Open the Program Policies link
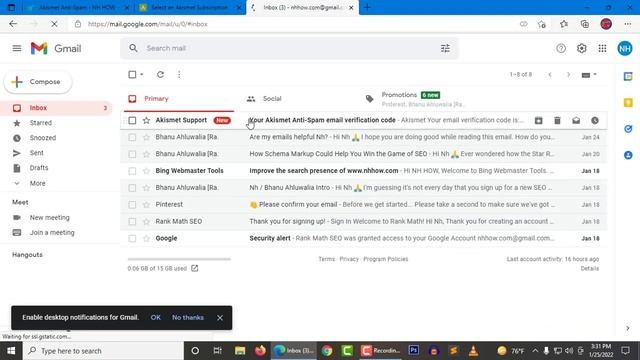Viewport: 640px width, 360px height. [386, 259]
